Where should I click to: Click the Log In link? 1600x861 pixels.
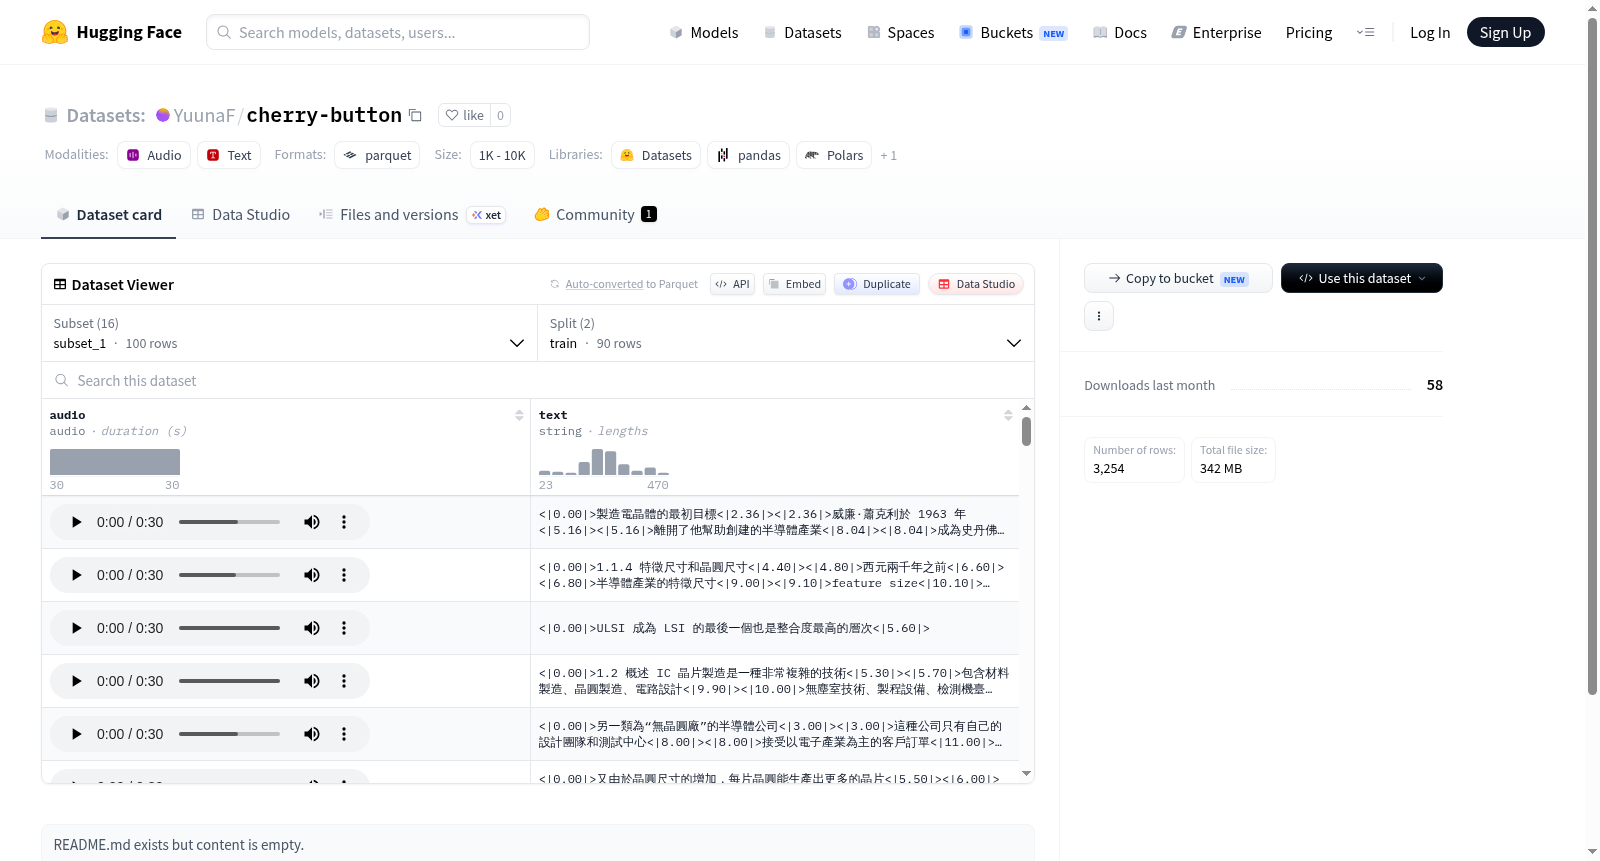(1430, 32)
